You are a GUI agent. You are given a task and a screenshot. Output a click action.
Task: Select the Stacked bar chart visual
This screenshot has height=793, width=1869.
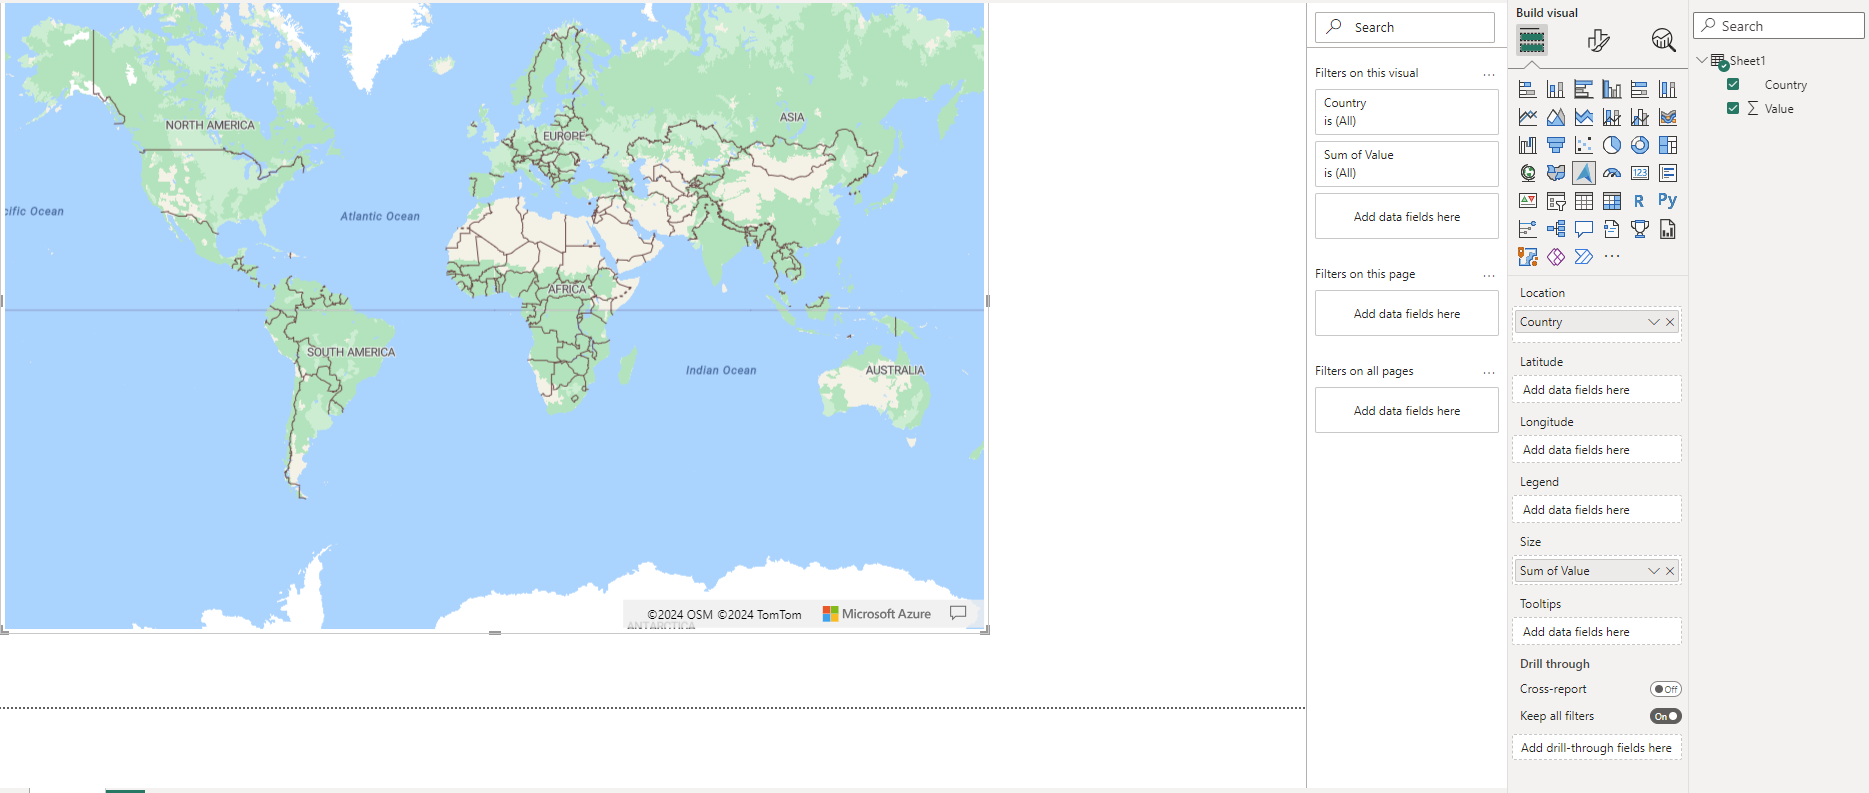1527,89
